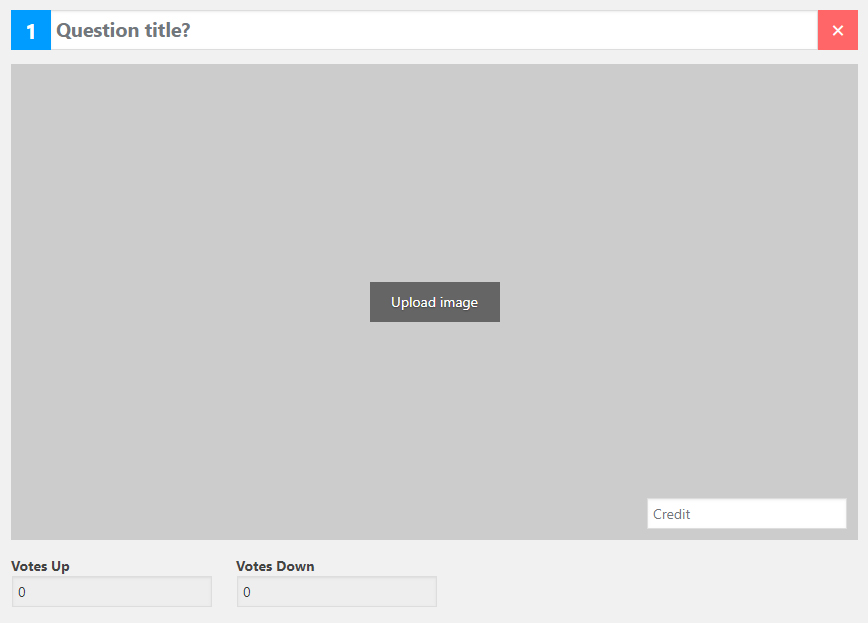868x623 pixels.
Task: Open the image uploader for this question
Action: [434, 302]
